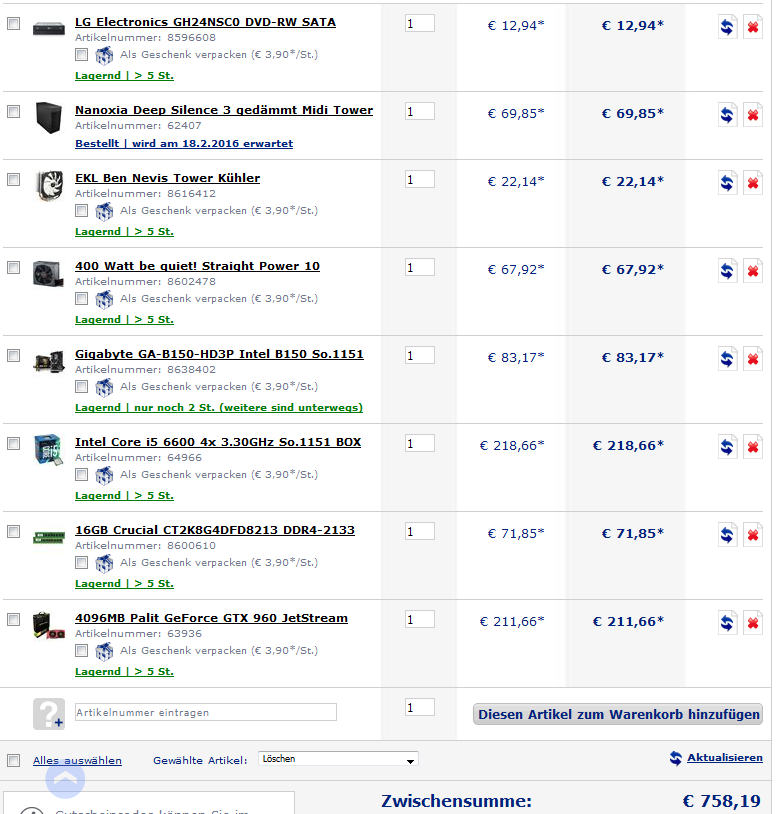Click Diesen Artikel zum Warenkorb hinzufügen button

click(x=618, y=714)
